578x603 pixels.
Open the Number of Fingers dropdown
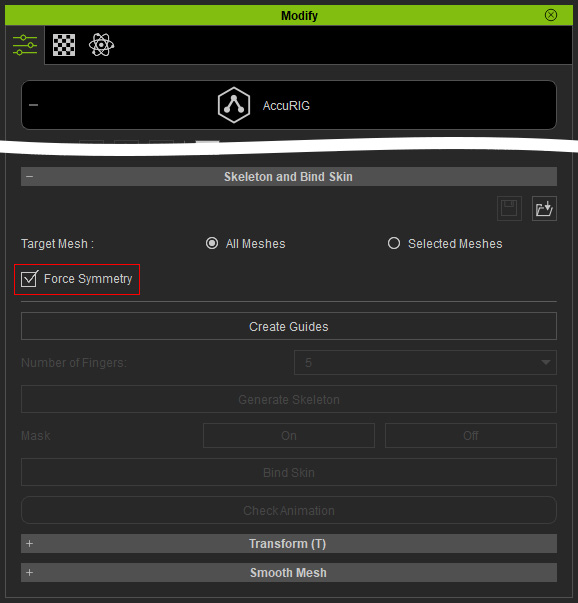pyautogui.click(x=425, y=362)
